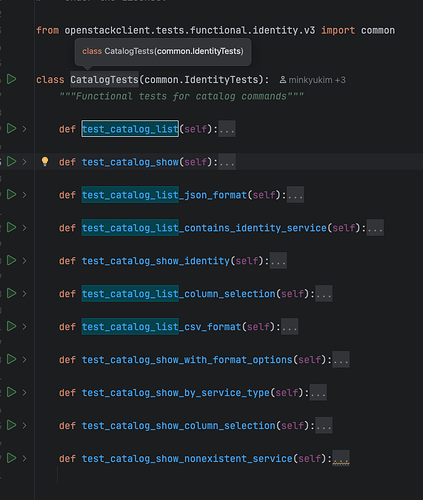This screenshot has height=500, width=423.
Task: Click the yellow lightbulb intention icon
Action: coord(45,162)
